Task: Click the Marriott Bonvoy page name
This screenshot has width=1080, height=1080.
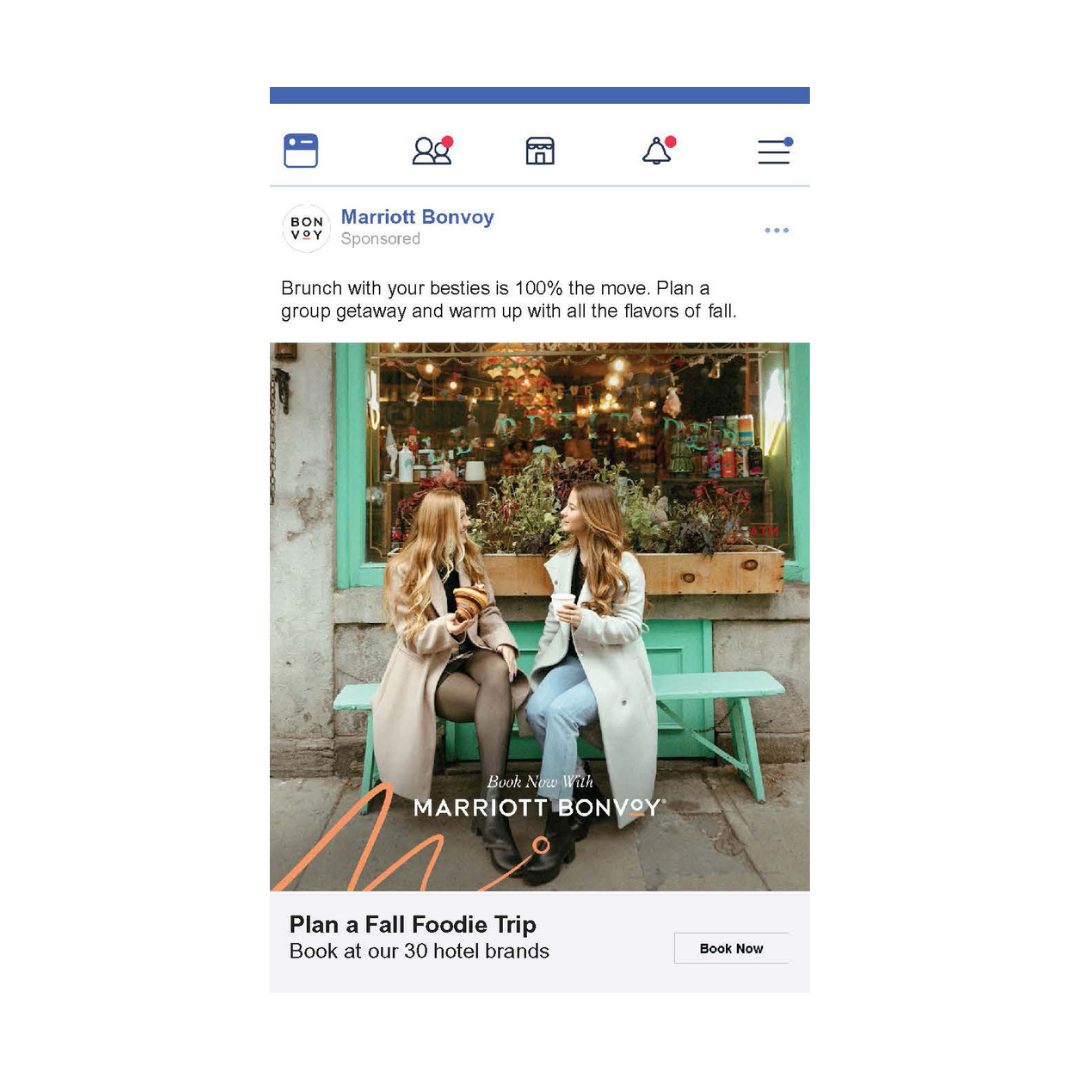Action: (417, 217)
